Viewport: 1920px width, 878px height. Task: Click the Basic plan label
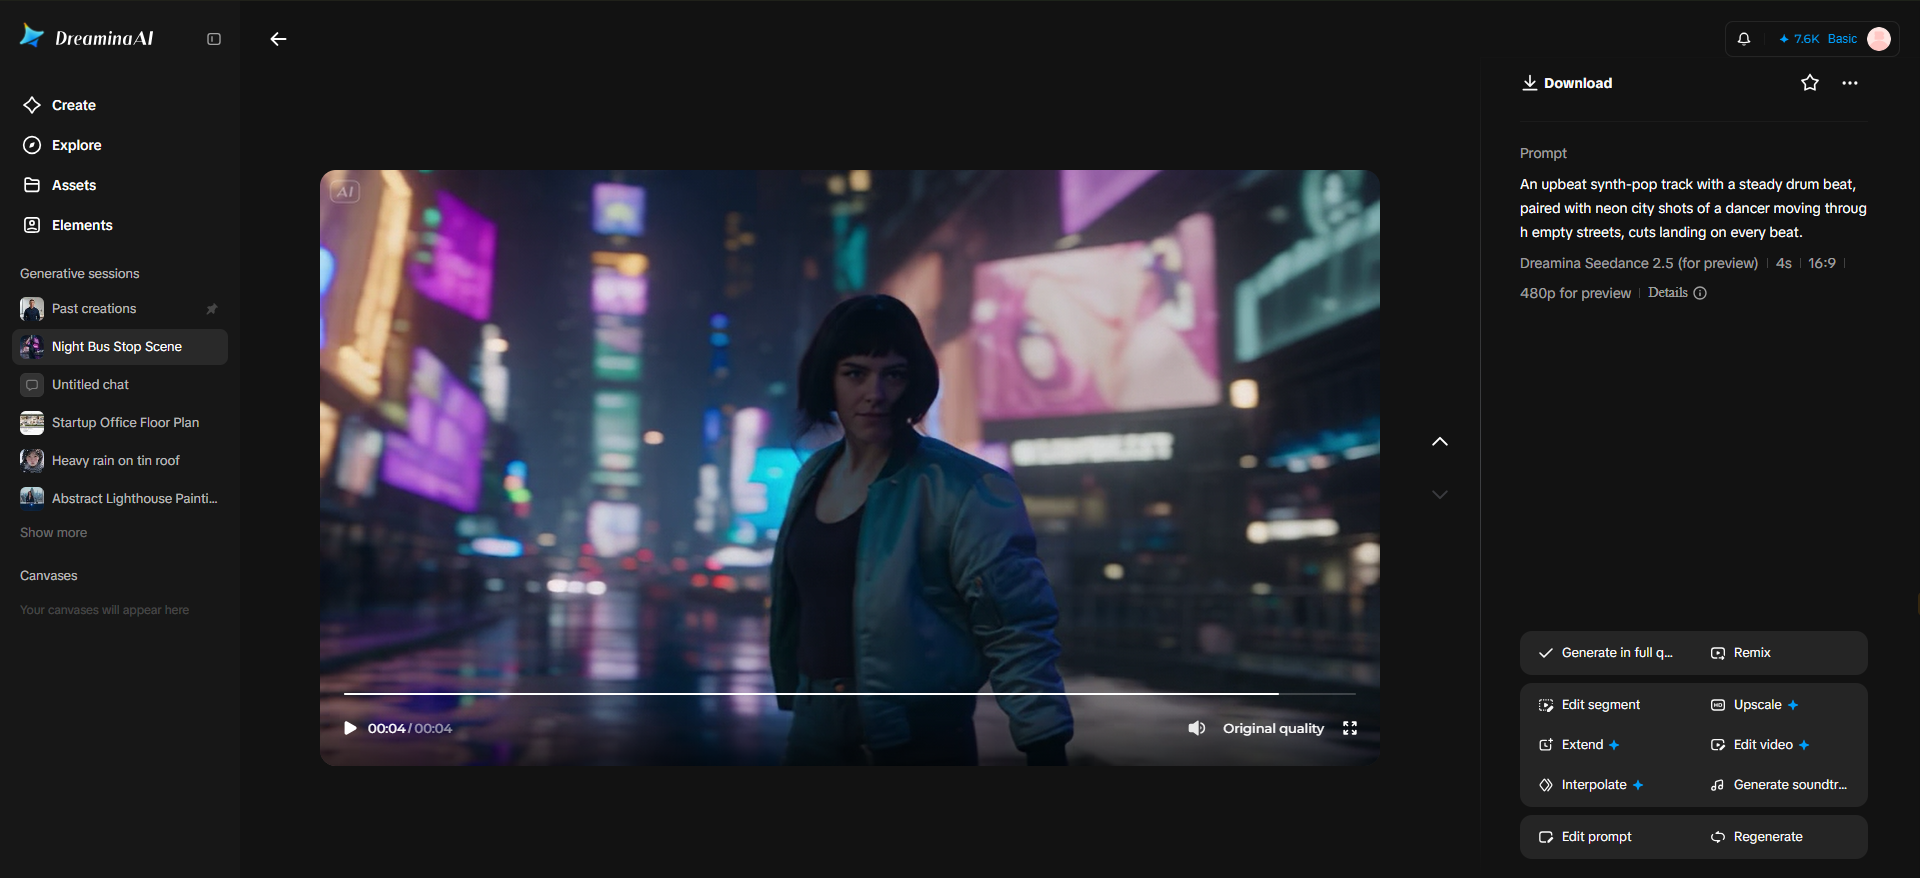coord(1842,39)
